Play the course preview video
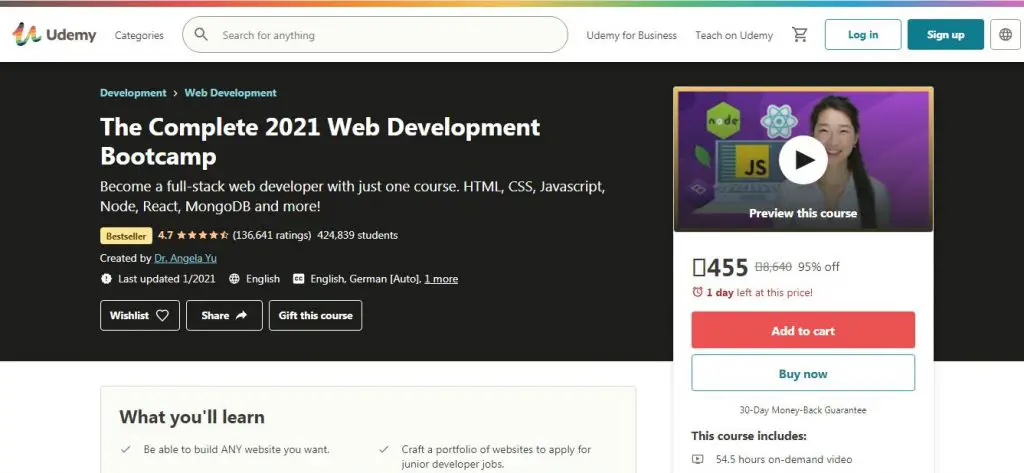1024x473 pixels. tap(803, 160)
